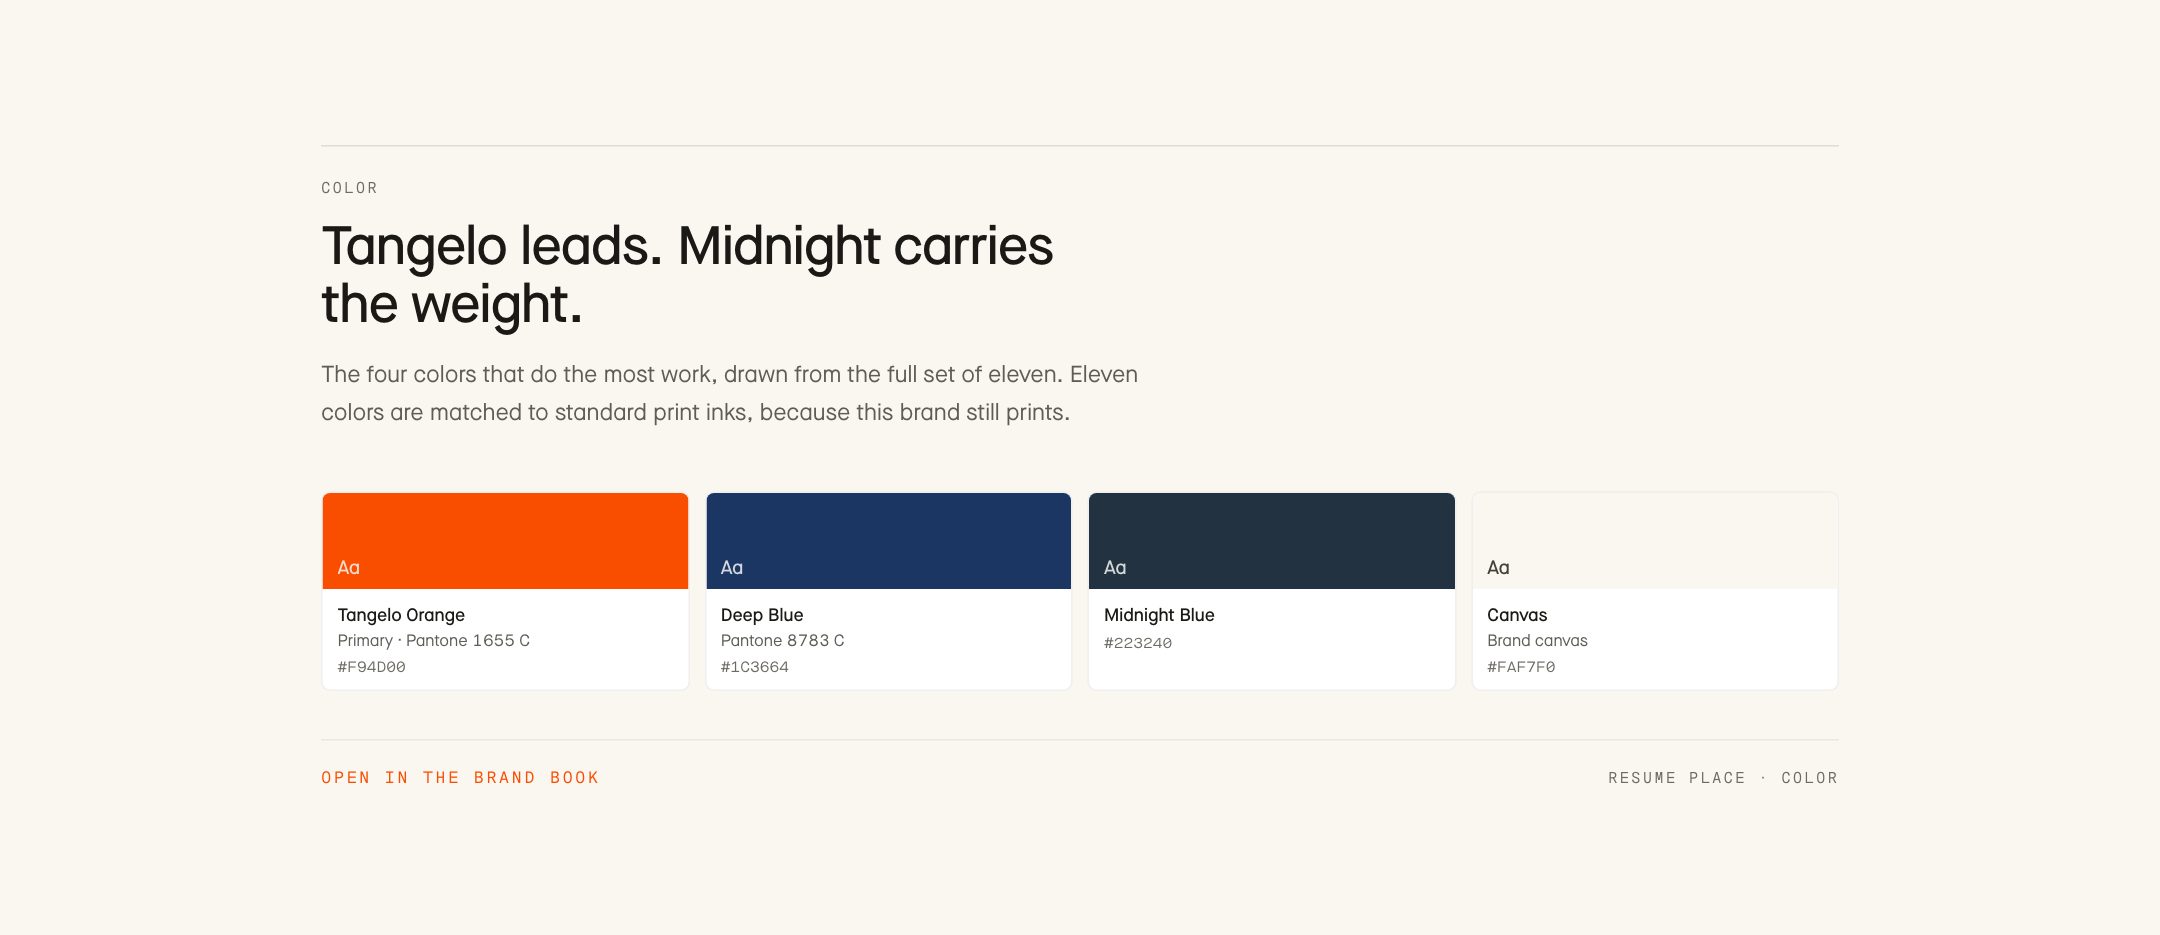Select the Deep Blue color swatch
This screenshot has height=935, width=2160.
click(x=888, y=541)
